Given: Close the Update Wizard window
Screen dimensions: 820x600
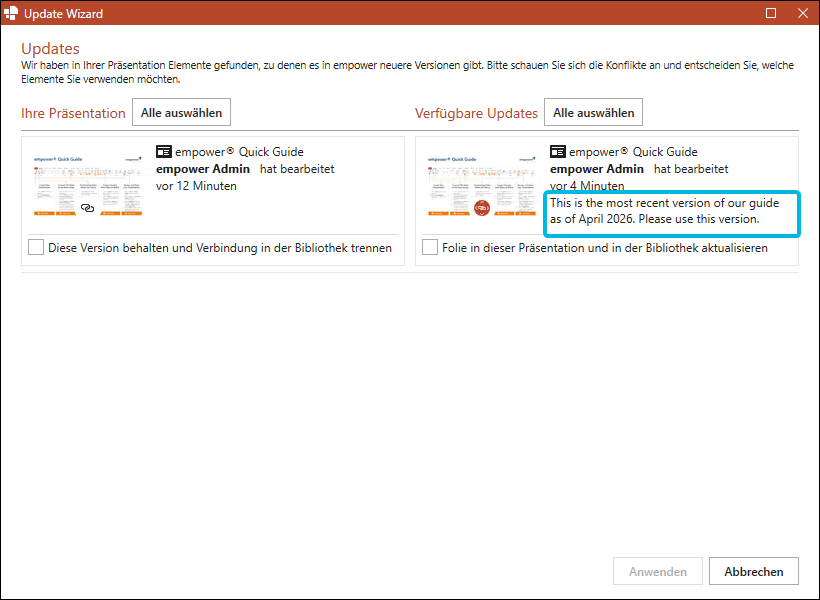Looking at the screenshot, I should pos(803,13).
